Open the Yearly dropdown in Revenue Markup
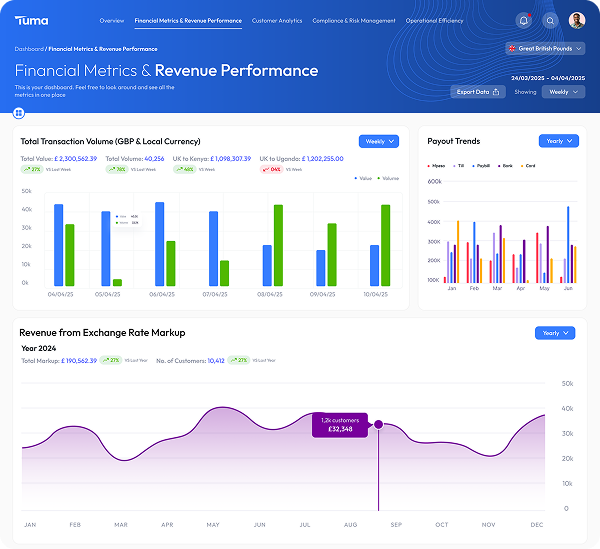The image size is (600, 549). click(554, 332)
